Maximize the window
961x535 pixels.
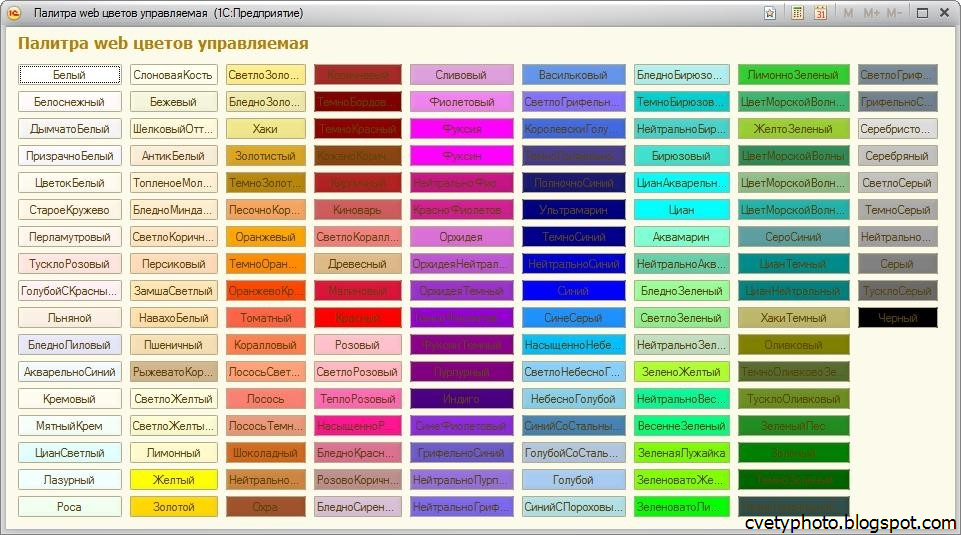click(921, 13)
